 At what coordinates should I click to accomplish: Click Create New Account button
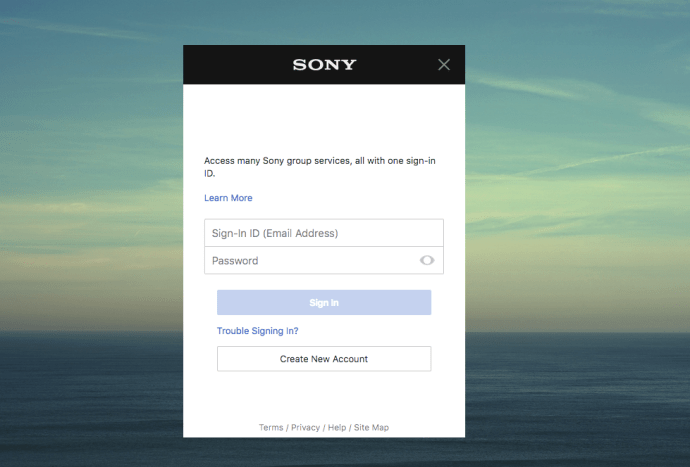pos(324,359)
